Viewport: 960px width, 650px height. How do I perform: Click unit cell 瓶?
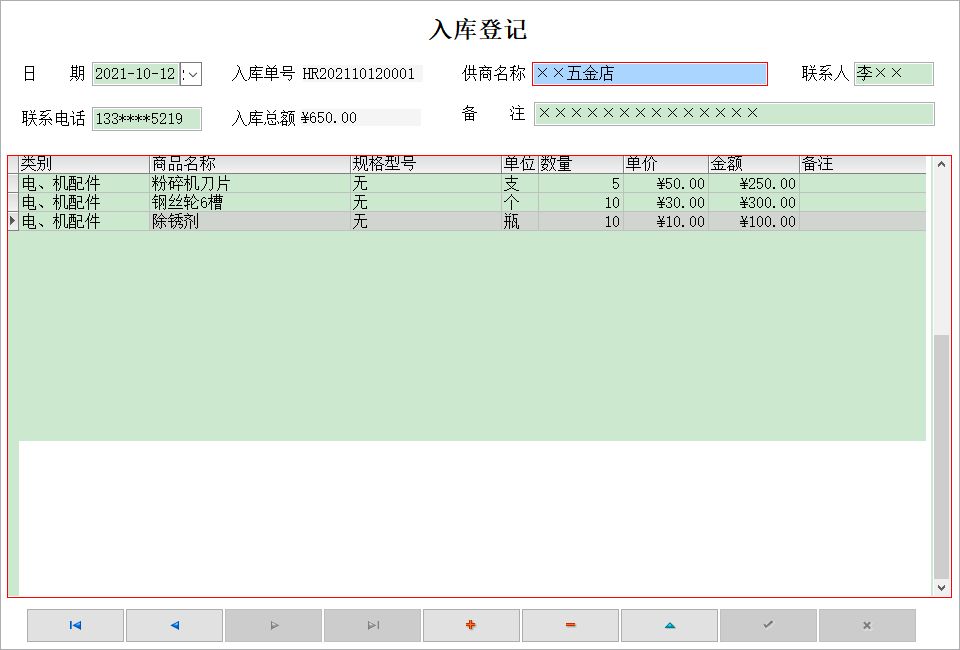pyautogui.click(x=520, y=222)
